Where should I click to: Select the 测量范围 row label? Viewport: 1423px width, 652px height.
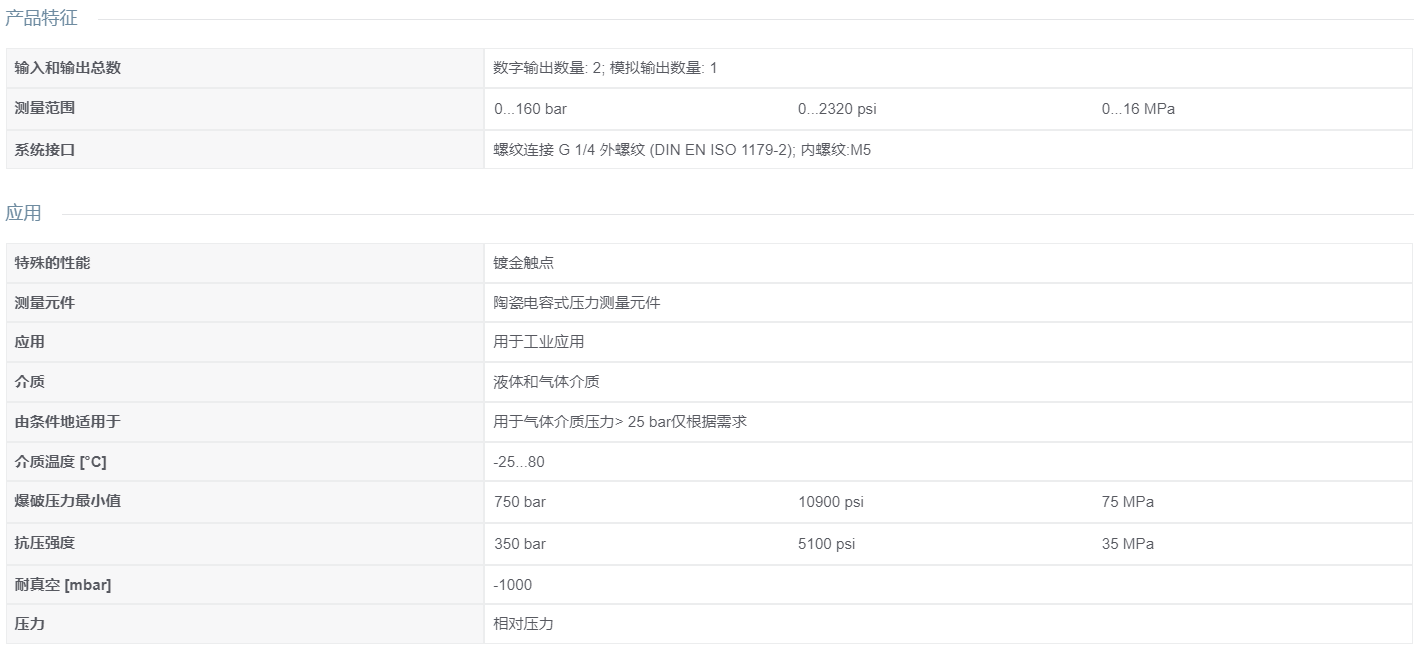point(45,108)
